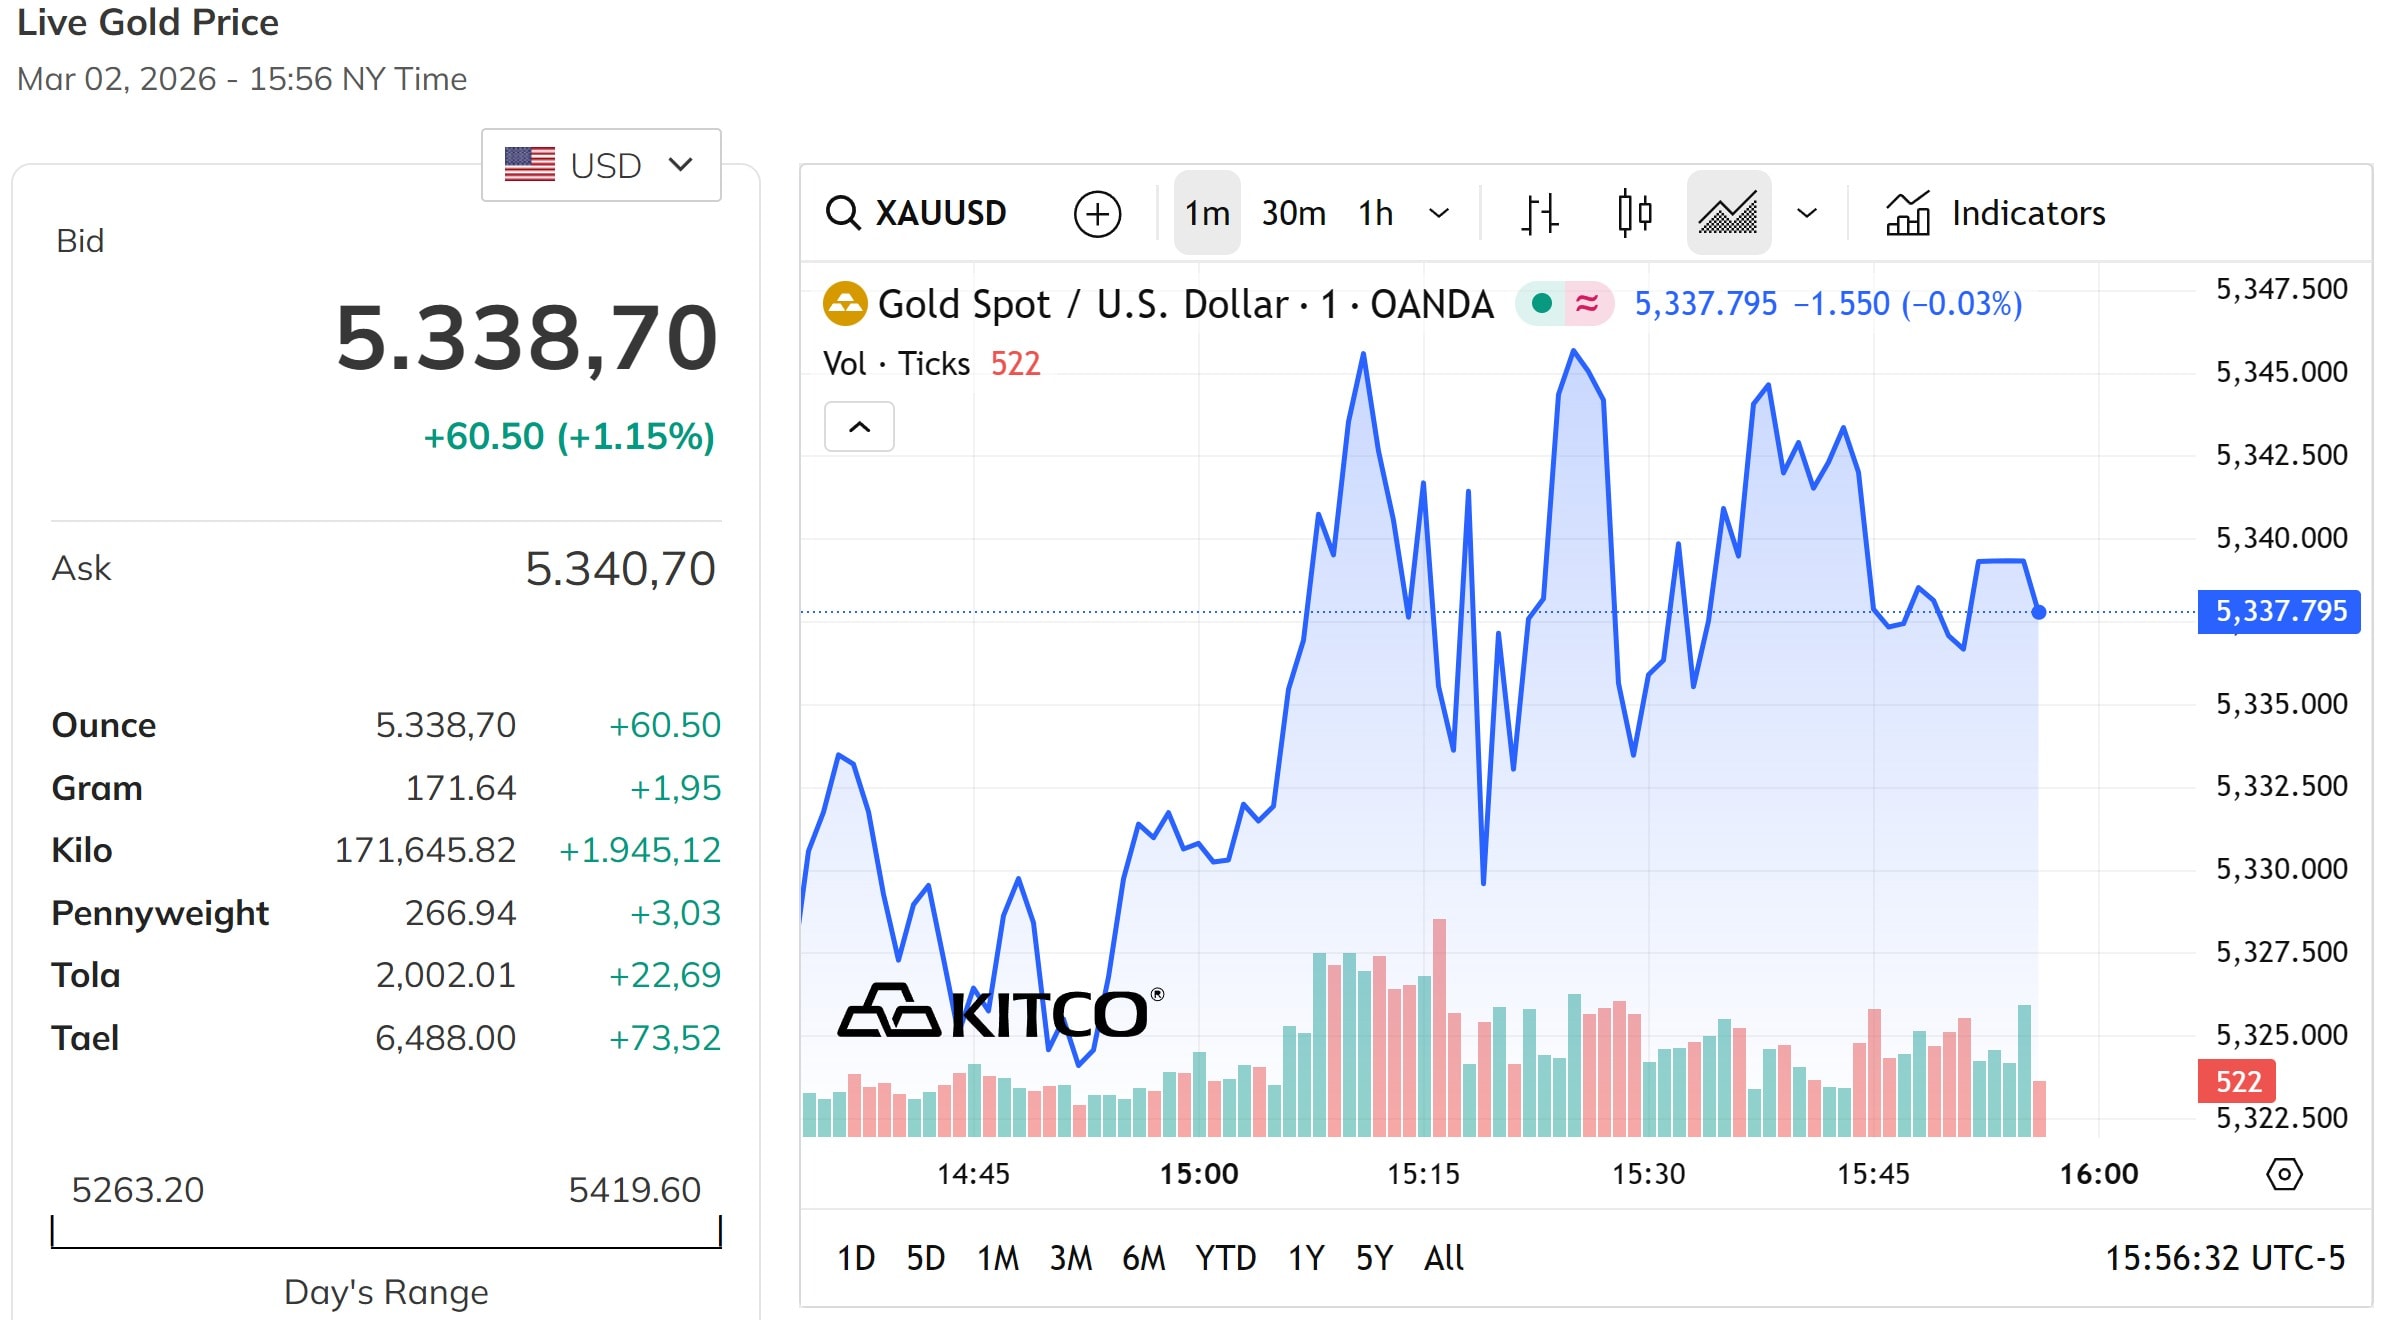Switch to the 1m interval

[x=1207, y=213]
